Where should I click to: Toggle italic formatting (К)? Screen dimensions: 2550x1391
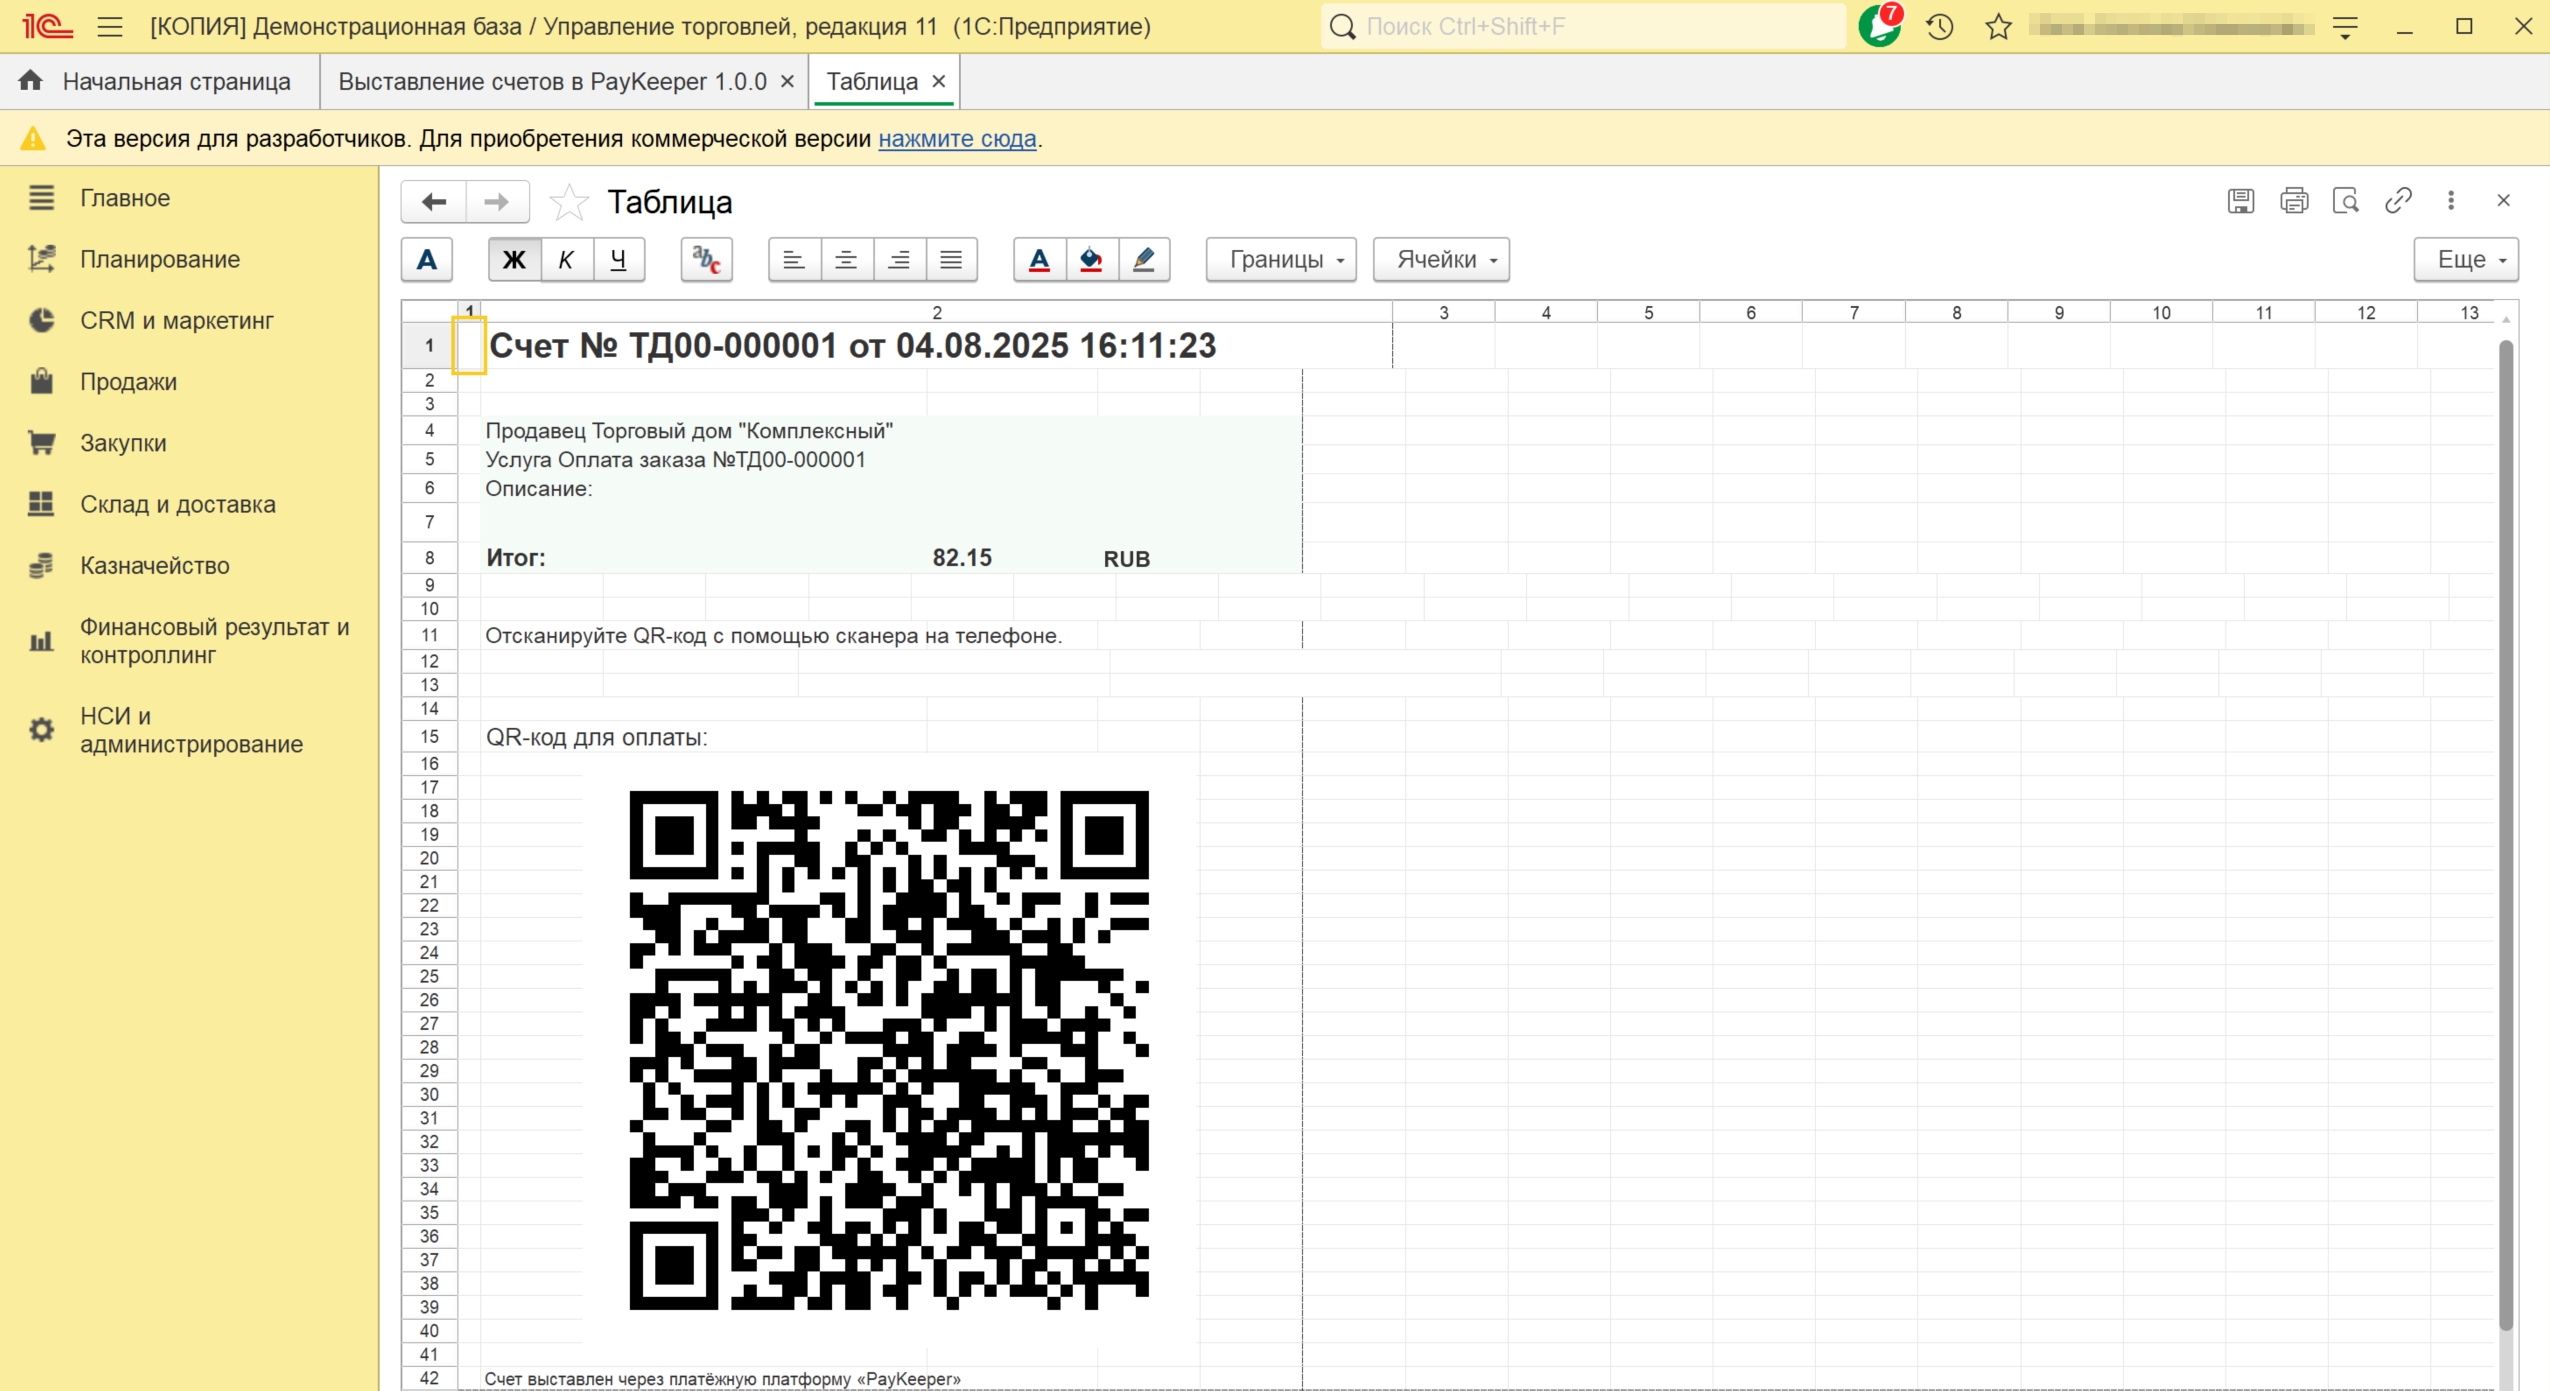tap(566, 260)
